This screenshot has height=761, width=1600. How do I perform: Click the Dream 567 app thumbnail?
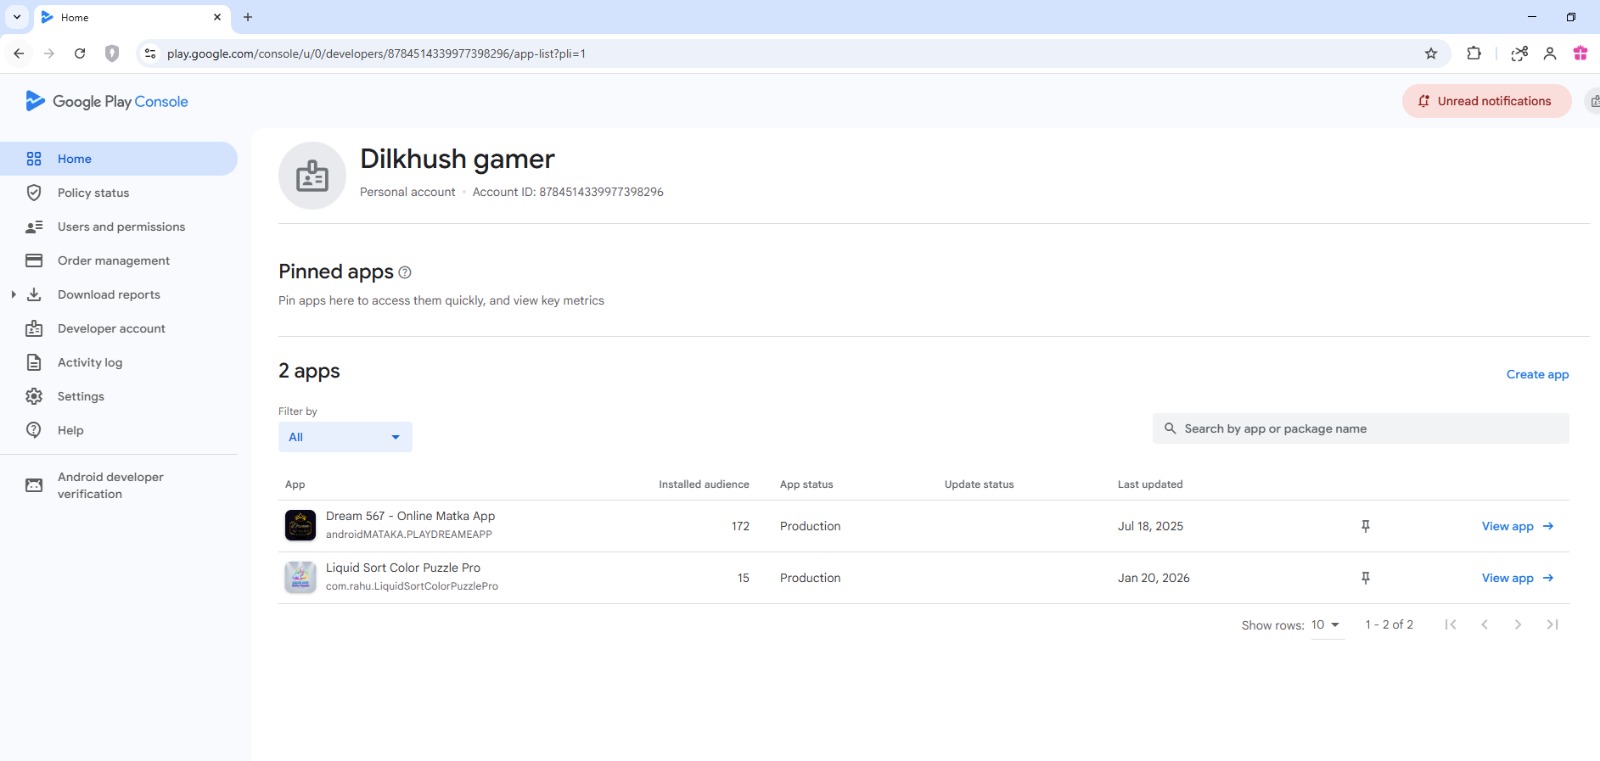(x=300, y=526)
